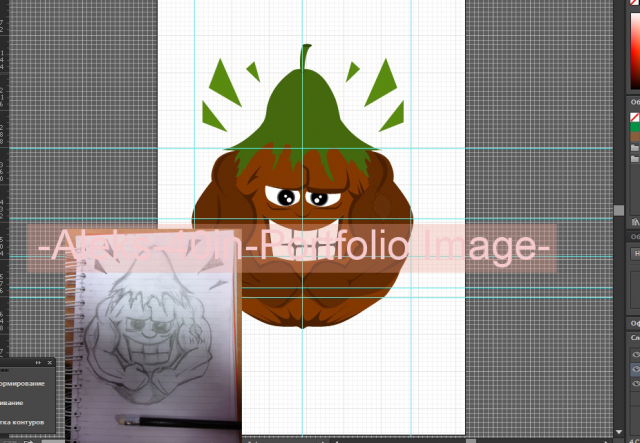The width and height of the screenshot is (640, 443).
Task: Collapse the floating panel with double-arrow icon
Action: 38,363
